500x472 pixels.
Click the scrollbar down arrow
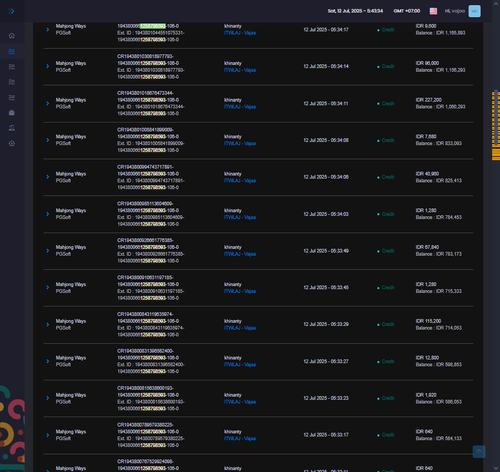pyautogui.click(x=496, y=468)
